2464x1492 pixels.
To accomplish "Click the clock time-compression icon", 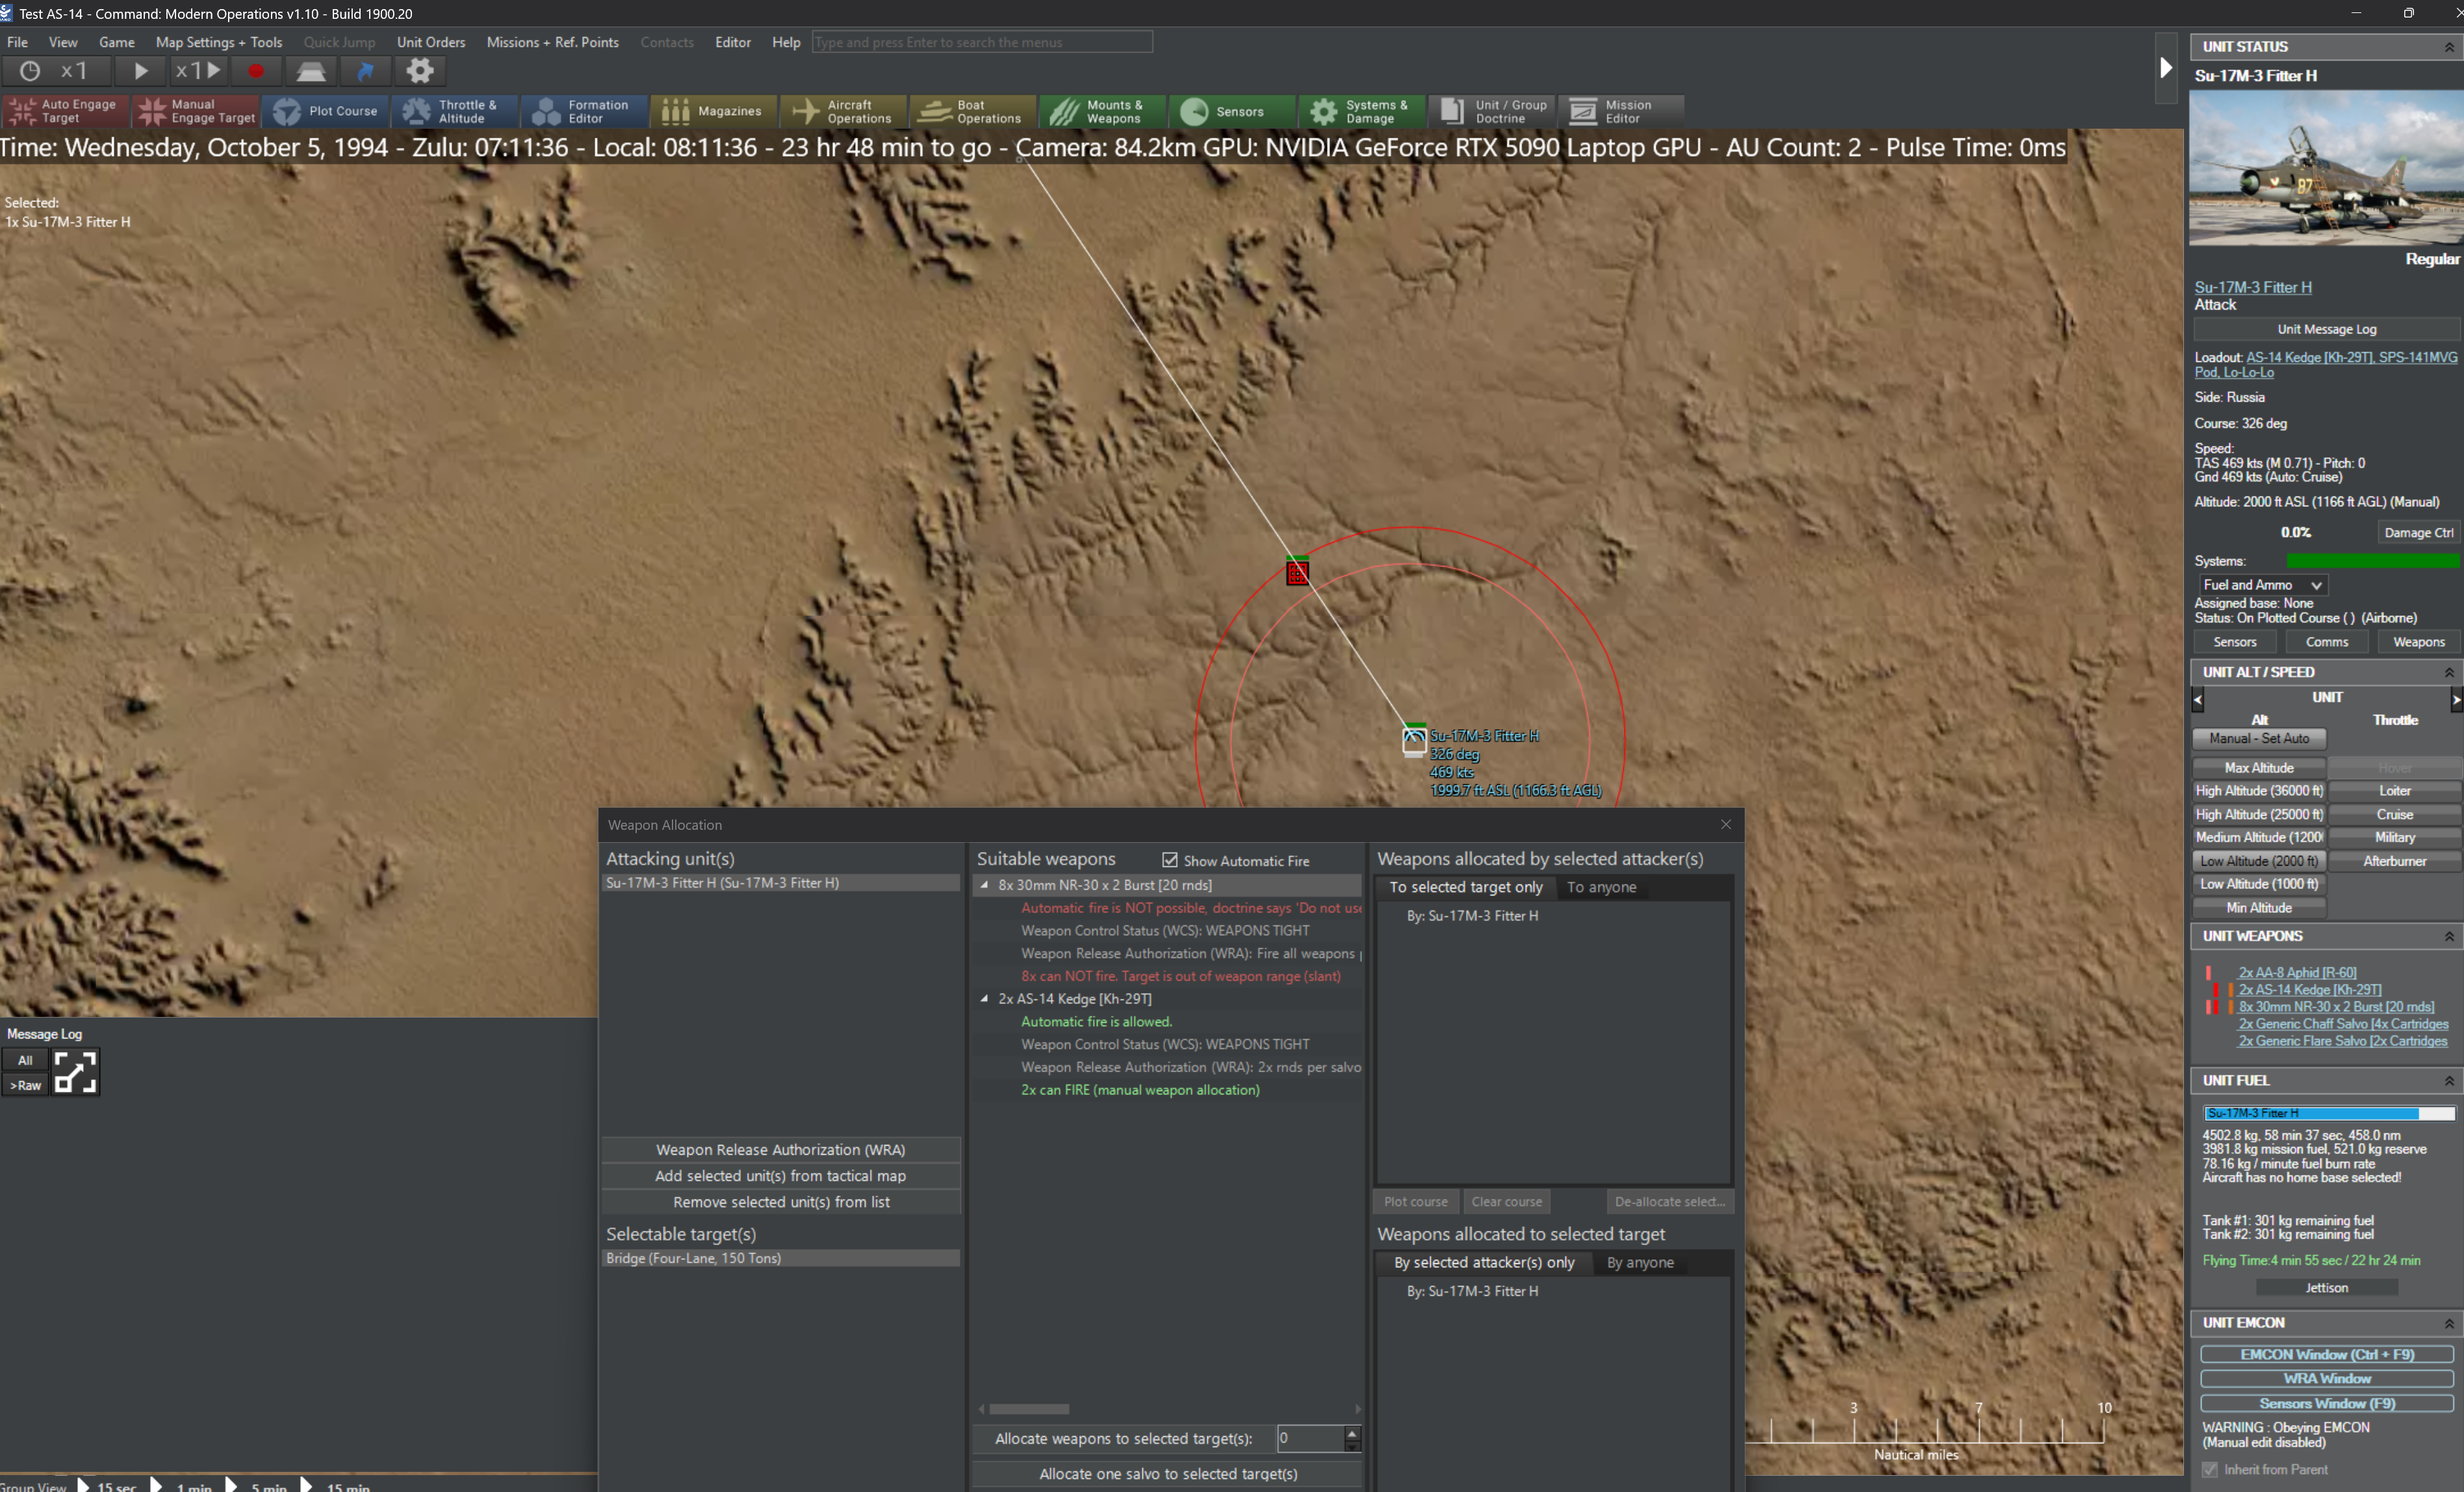I will (30, 71).
